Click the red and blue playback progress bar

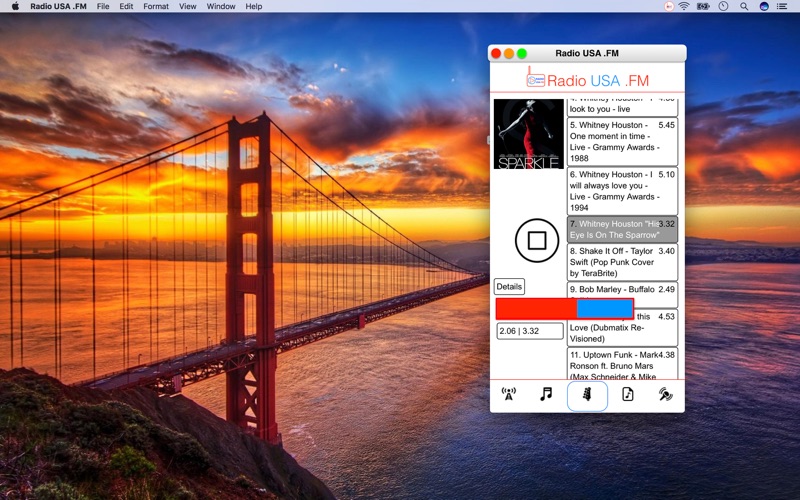pyautogui.click(x=565, y=309)
